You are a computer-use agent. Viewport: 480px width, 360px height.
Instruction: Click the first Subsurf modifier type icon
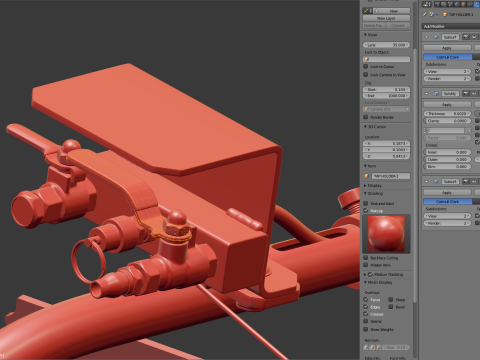[x=436, y=37]
